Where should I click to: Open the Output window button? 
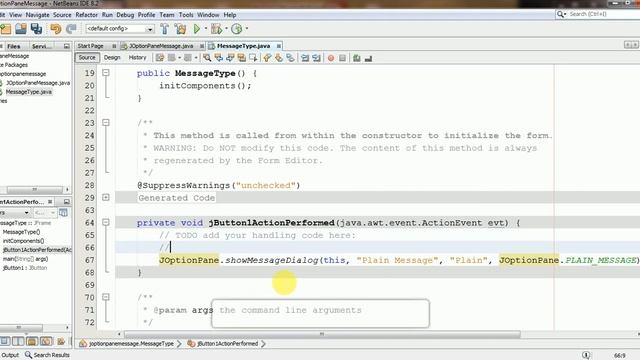10,355
